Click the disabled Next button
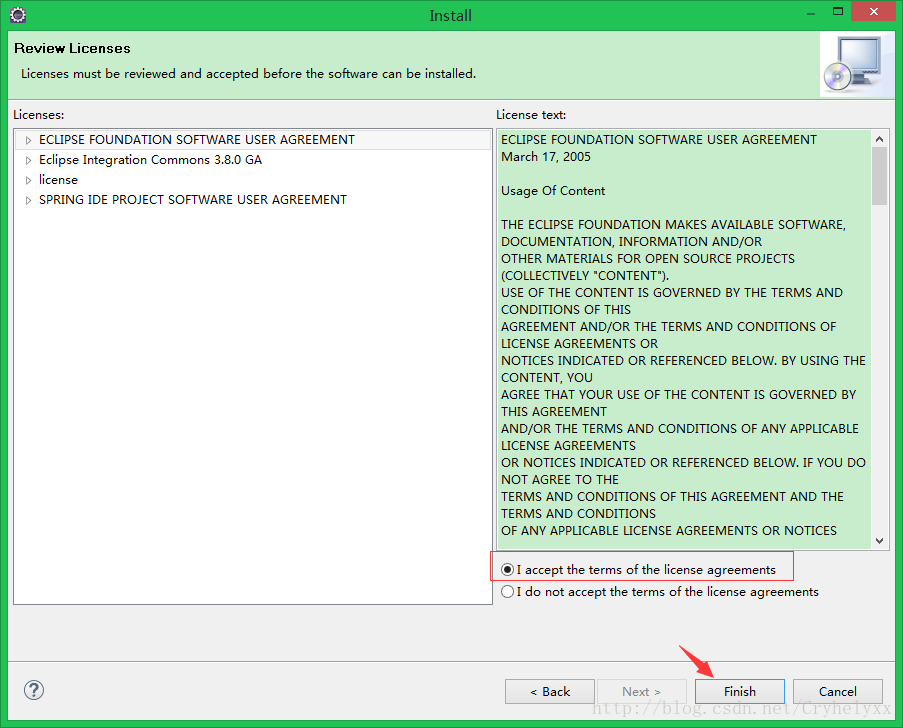The width and height of the screenshot is (903, 728). point(642,691)
